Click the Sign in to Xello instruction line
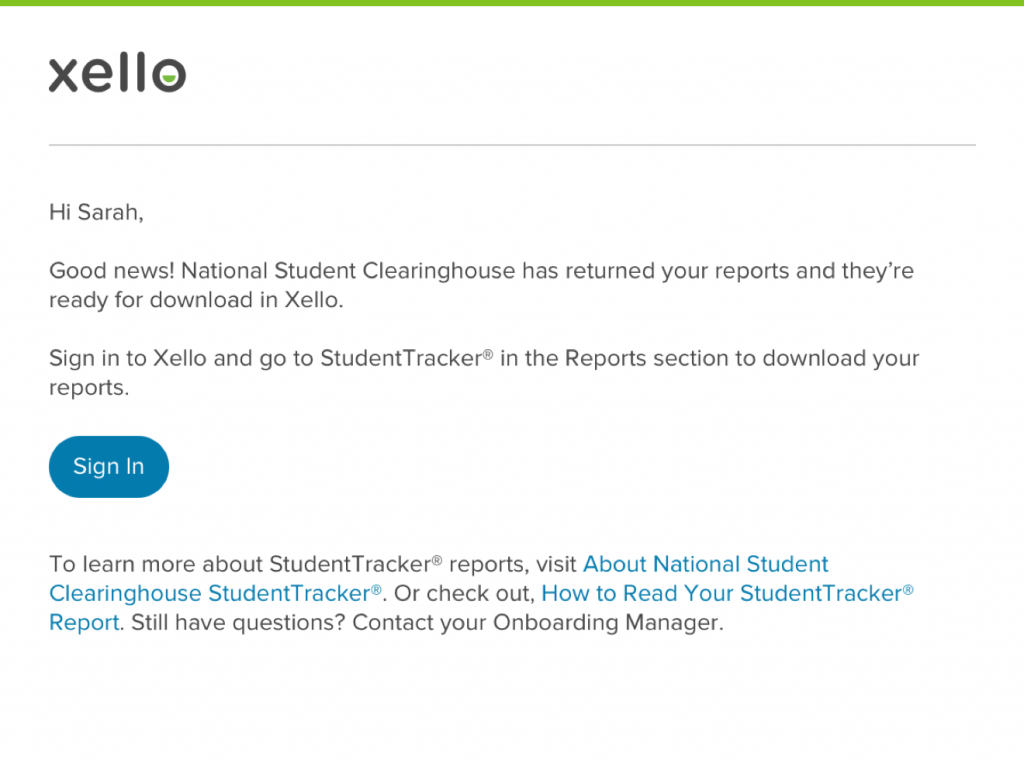This screenshot has height=760, width=1024. [484, 358]
